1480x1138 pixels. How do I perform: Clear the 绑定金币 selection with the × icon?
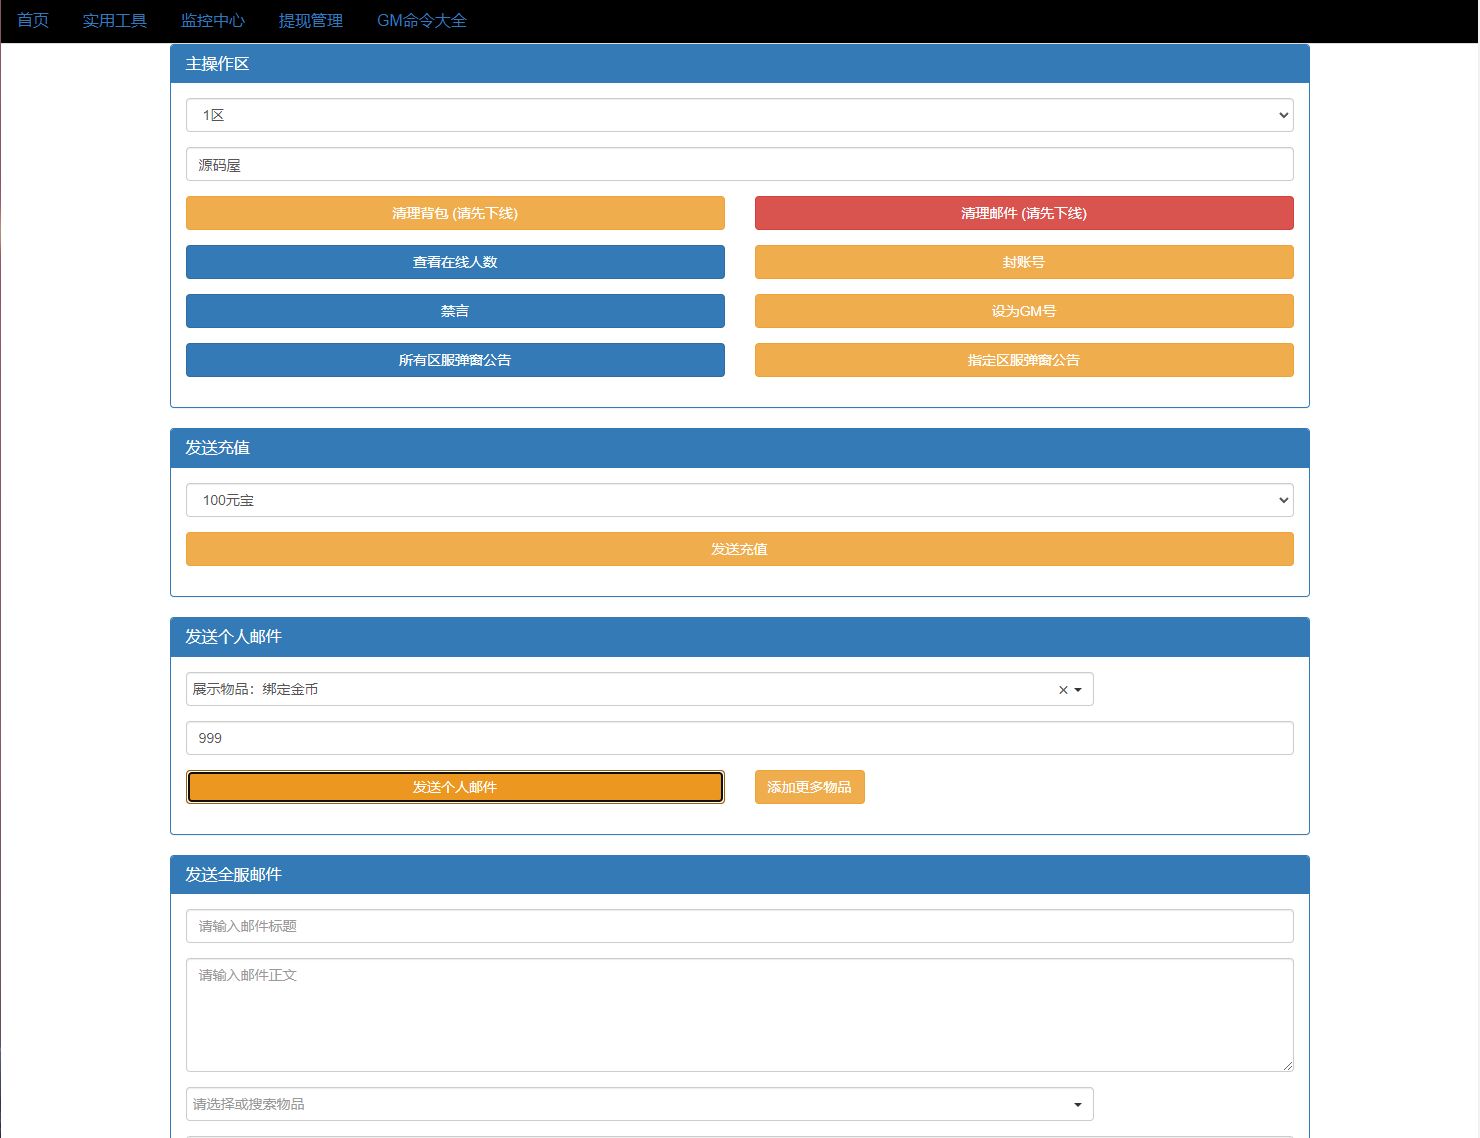(x=1063, y=690)
